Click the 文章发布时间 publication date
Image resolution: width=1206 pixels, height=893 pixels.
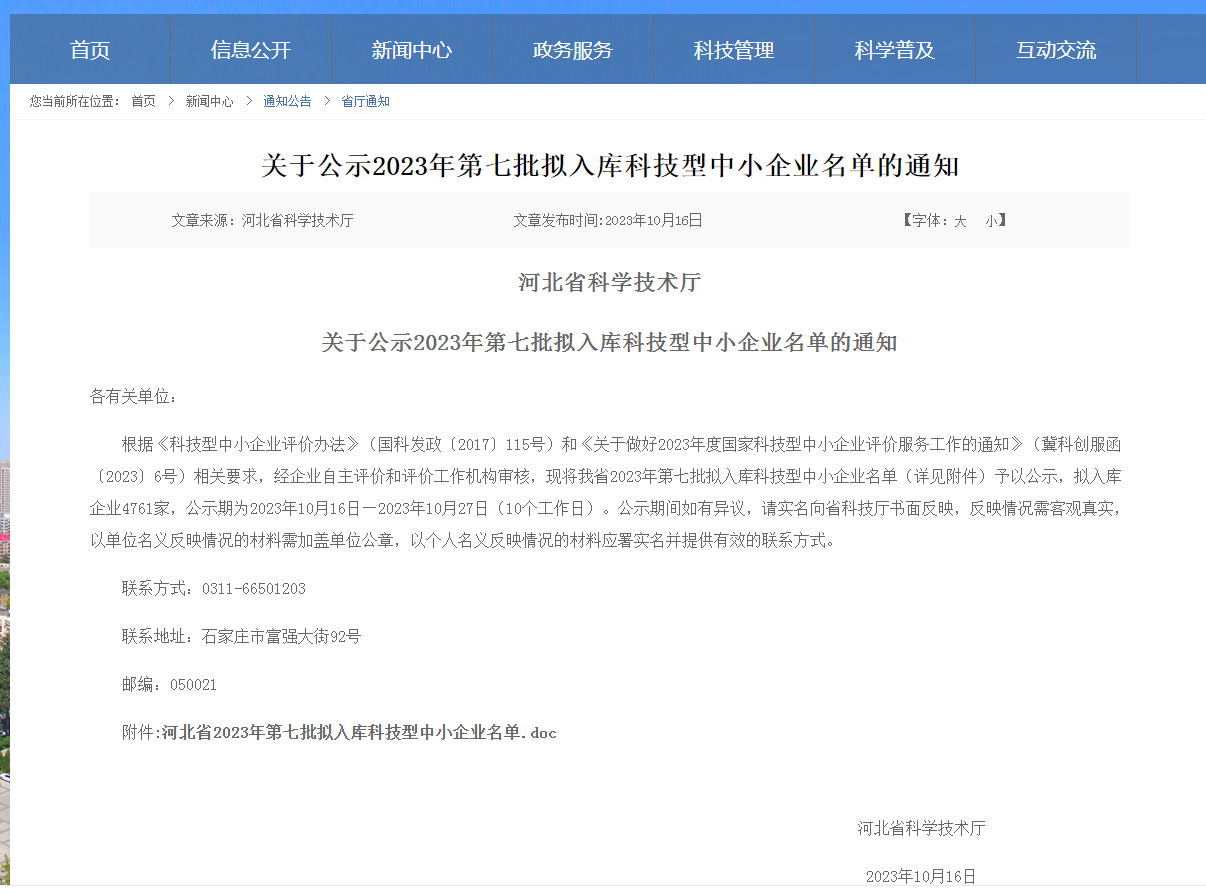[x=608, y=221]
